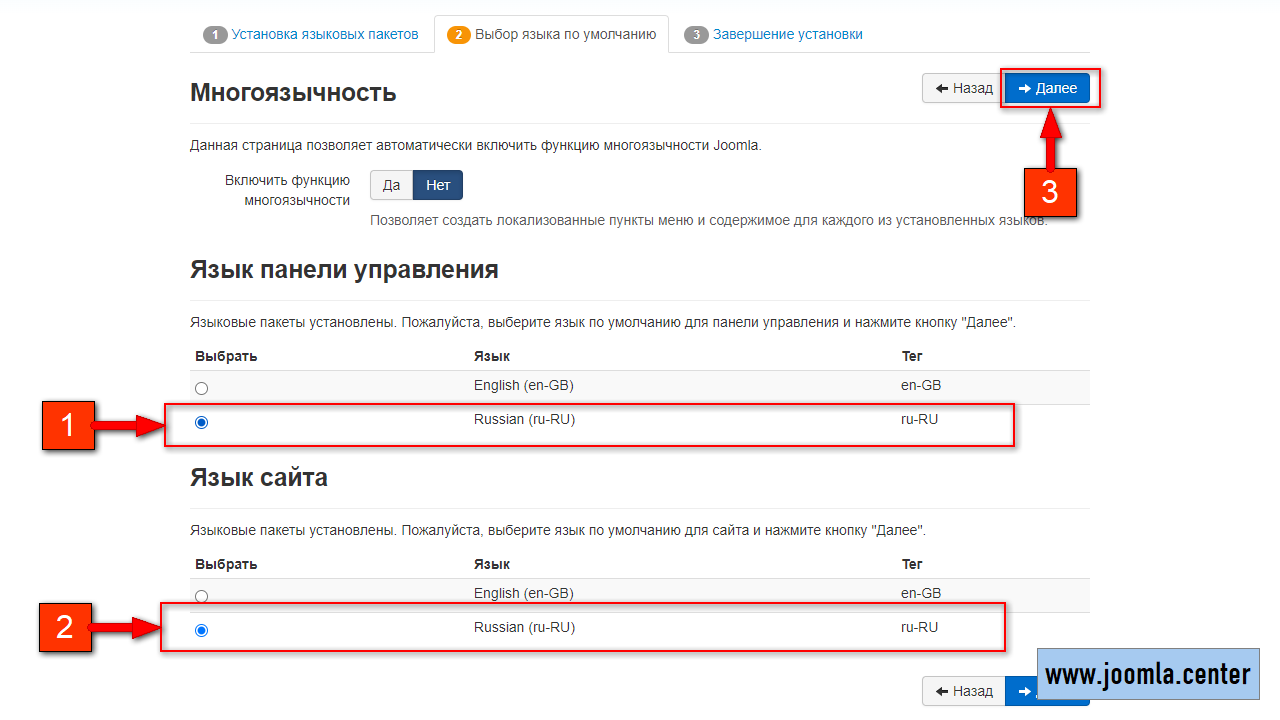Viewport: 1280px width, 720px height.
Task: Click the red annotation box numbered 1
Action: (x=68, y=426)
